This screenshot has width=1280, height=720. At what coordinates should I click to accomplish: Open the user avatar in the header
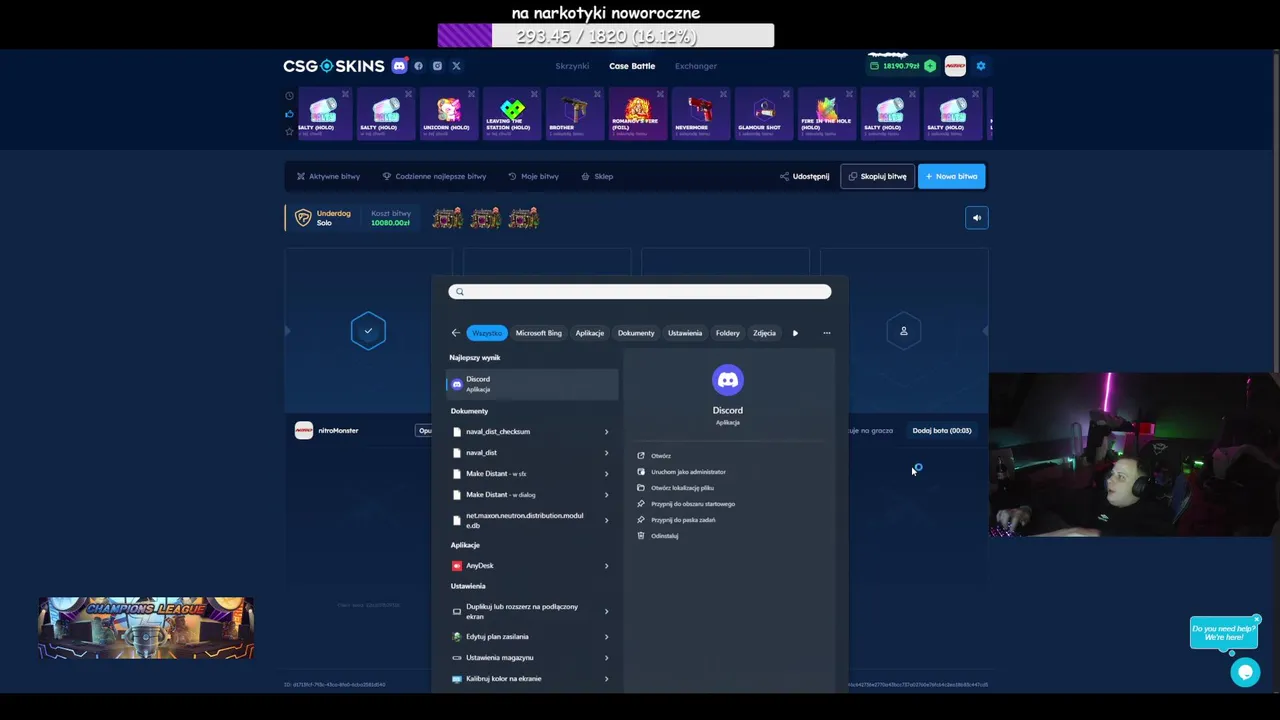tap(955, 66)
